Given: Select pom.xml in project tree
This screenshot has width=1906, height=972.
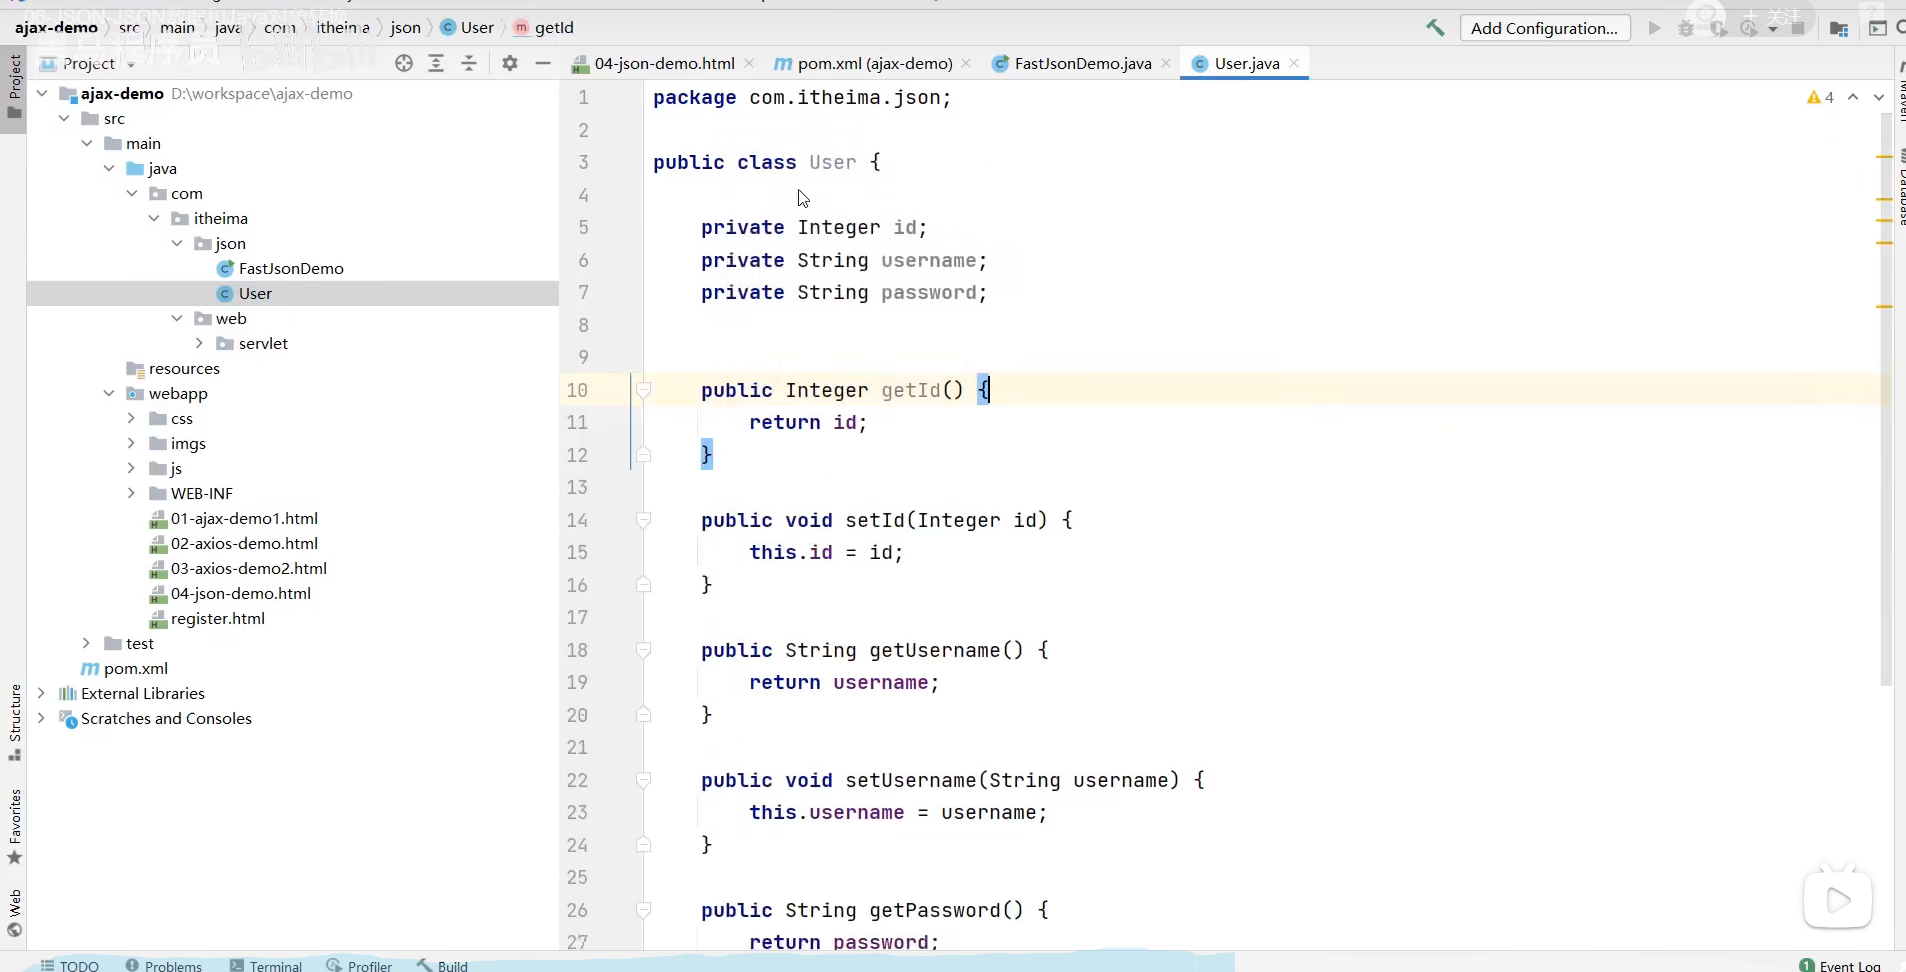Looking at the screenshot, I should (136, 668).
